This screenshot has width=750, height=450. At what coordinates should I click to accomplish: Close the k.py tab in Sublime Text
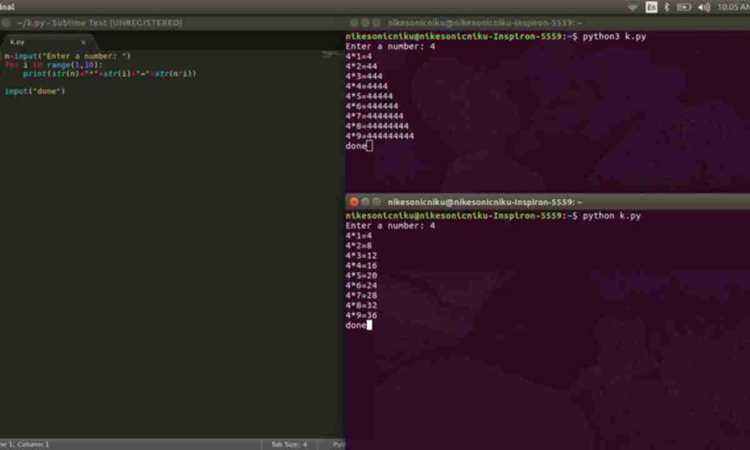click(83, 43)
